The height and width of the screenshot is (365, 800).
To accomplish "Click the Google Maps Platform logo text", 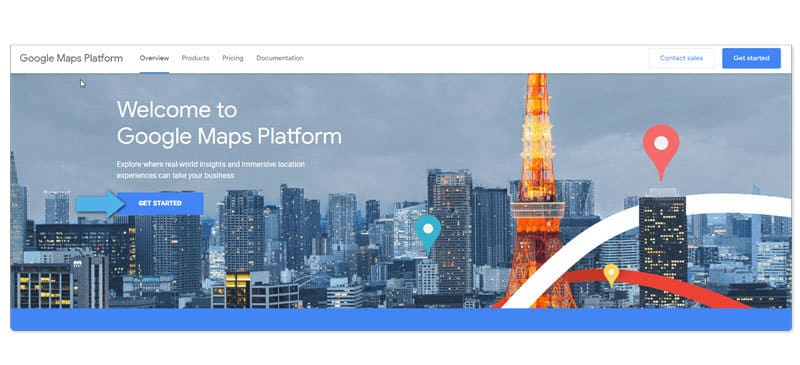I will coord(71,58).
